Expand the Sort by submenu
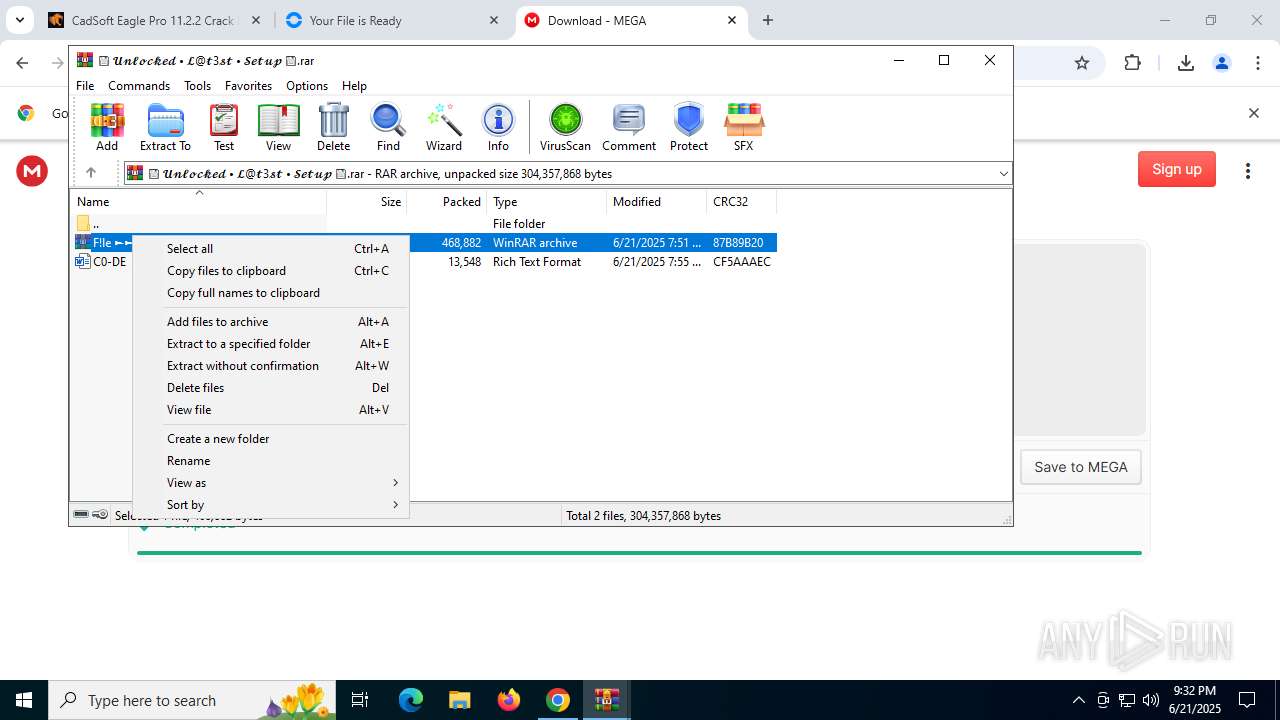1280x720 pixels. point(271,505)
